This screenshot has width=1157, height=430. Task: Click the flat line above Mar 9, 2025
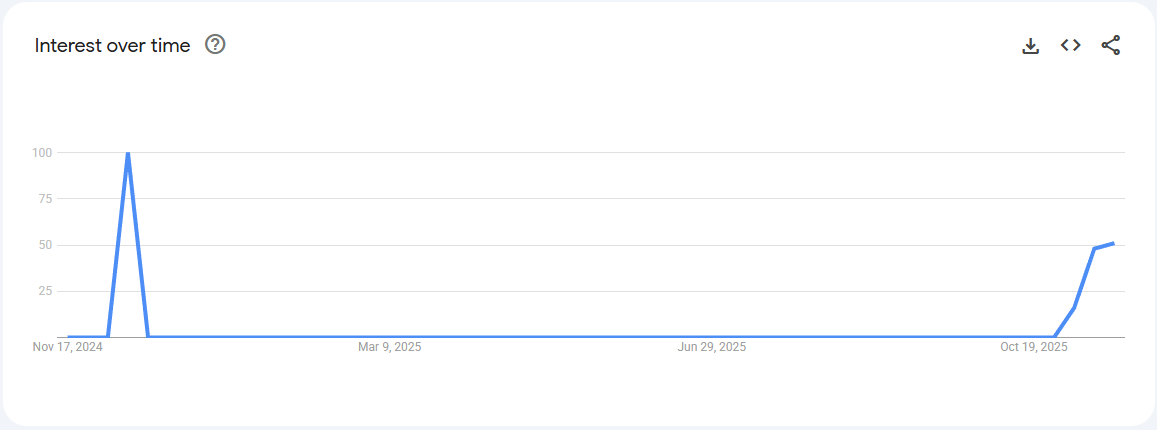(390, 337)
